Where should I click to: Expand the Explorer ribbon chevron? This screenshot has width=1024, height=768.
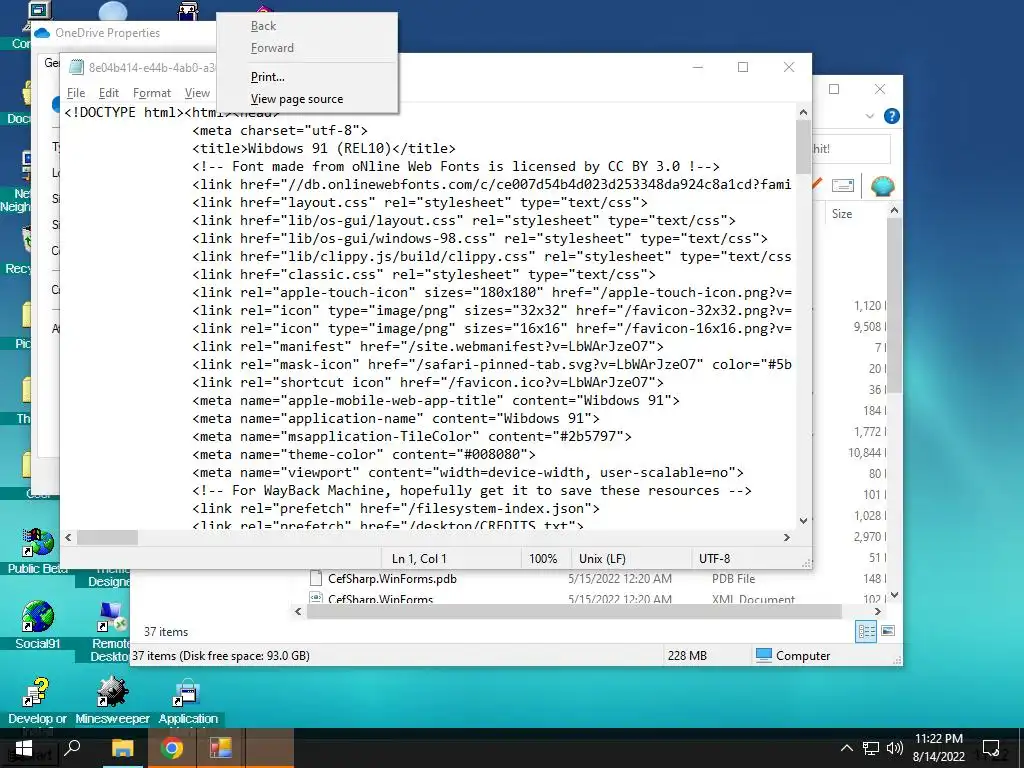tap(869, 116)
